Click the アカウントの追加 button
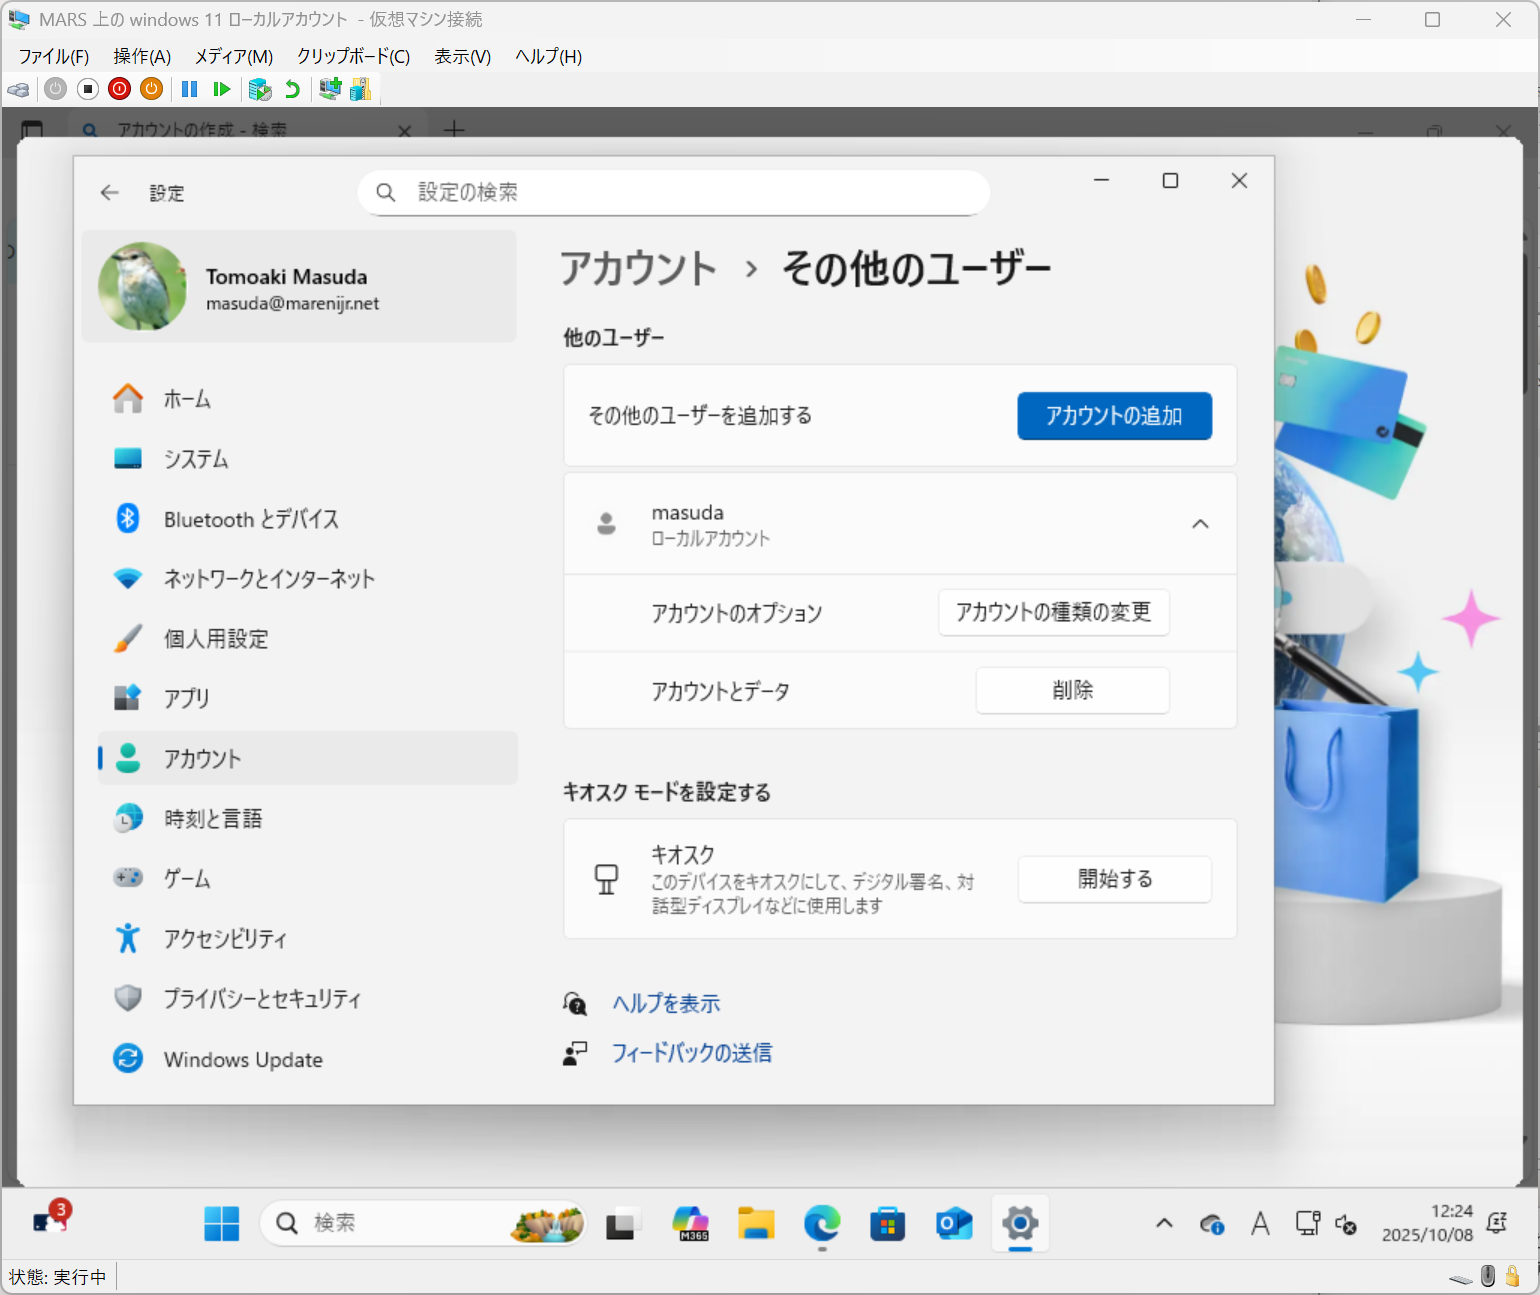This screenshot has height=1295, width=1540. (x=1114, y=416)
